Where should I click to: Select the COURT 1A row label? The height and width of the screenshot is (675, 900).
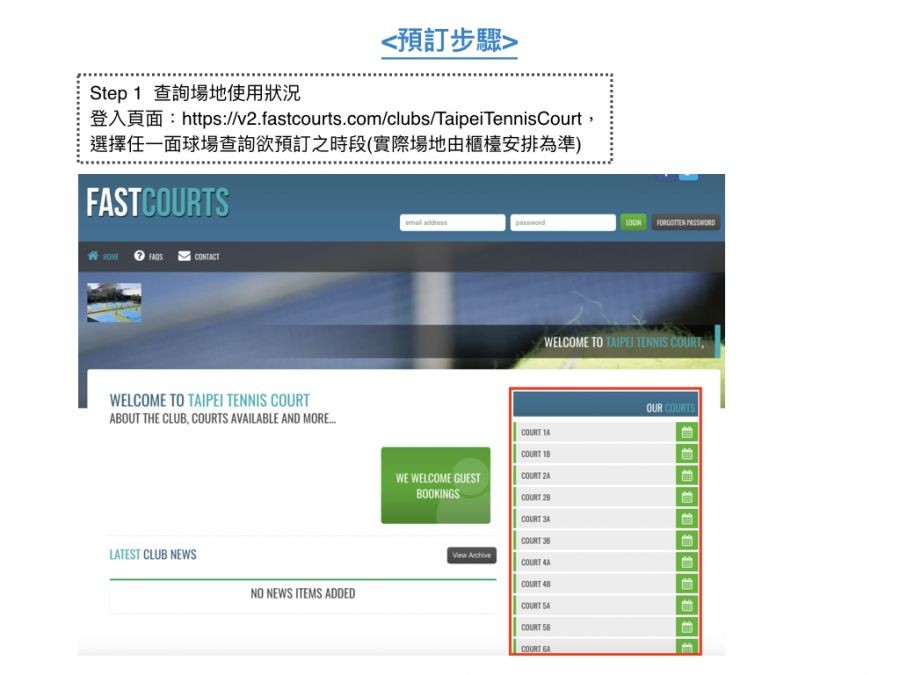[x=536, y=432]
